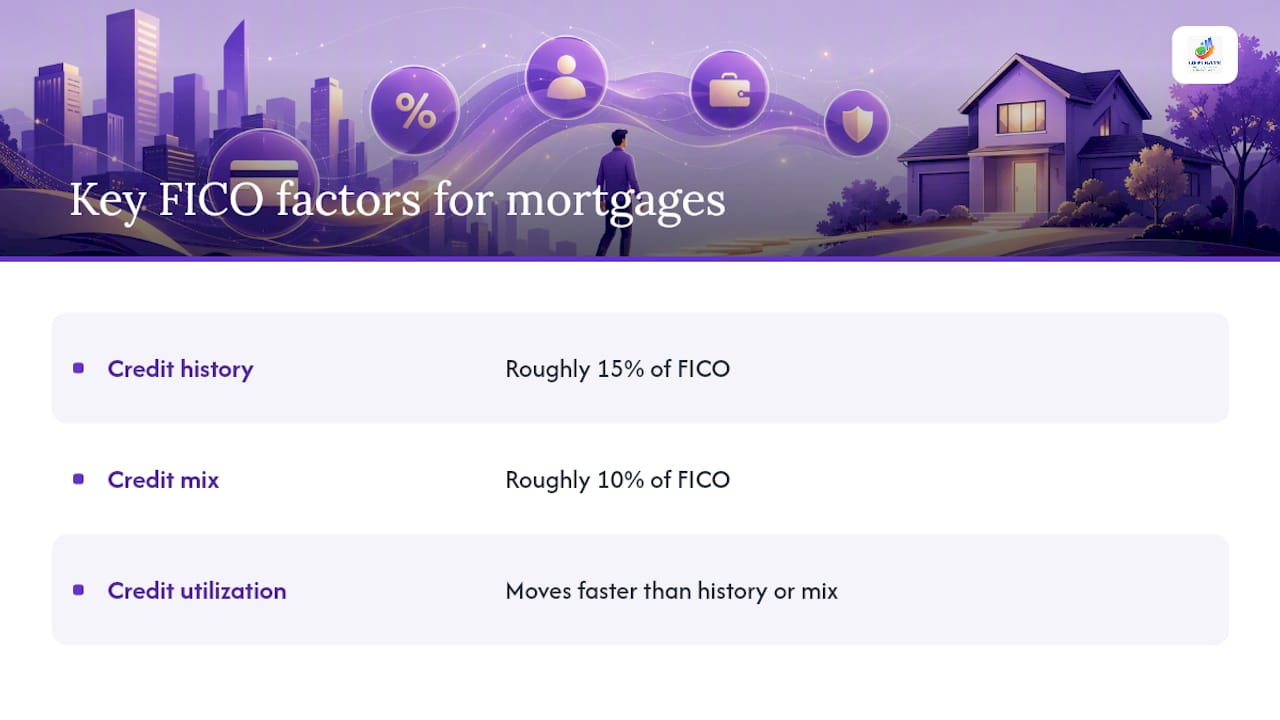Click the wallet bubble icon

tap(729, 90)
